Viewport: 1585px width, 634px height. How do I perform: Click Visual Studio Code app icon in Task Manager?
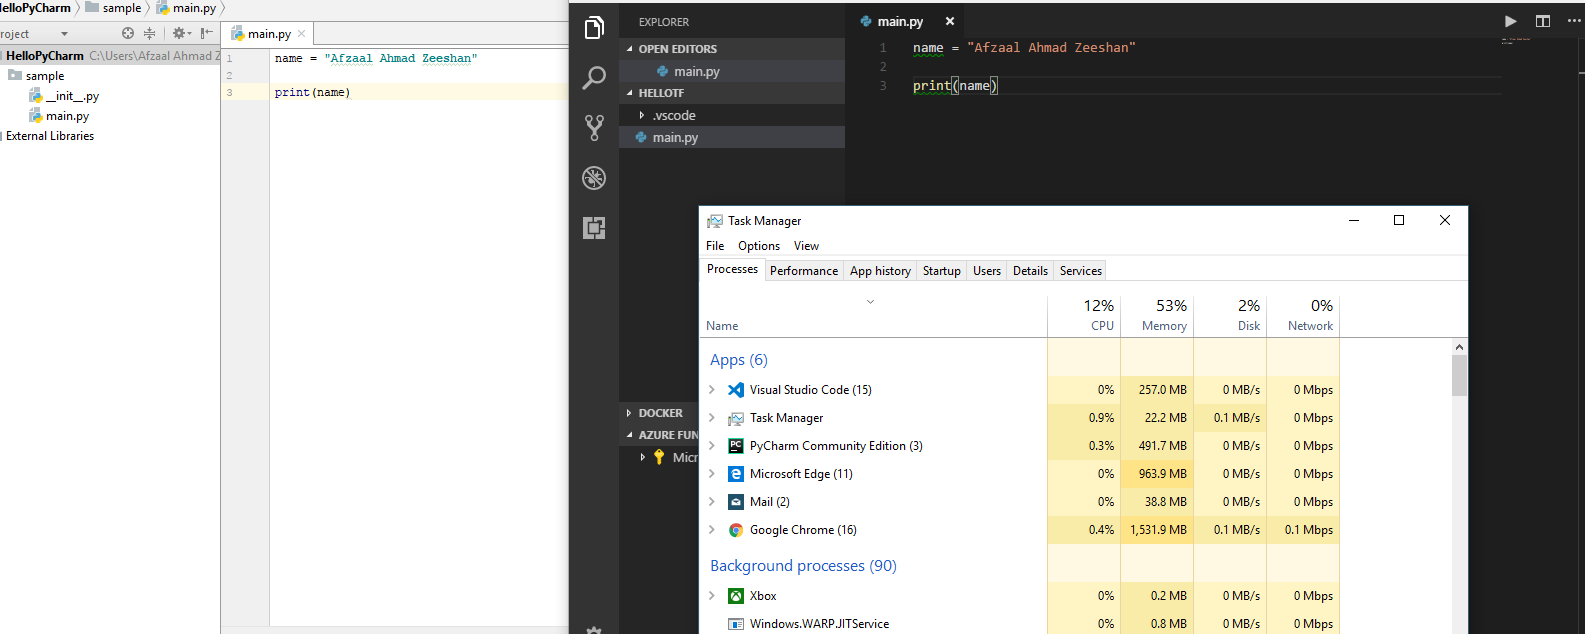(736, 390)
